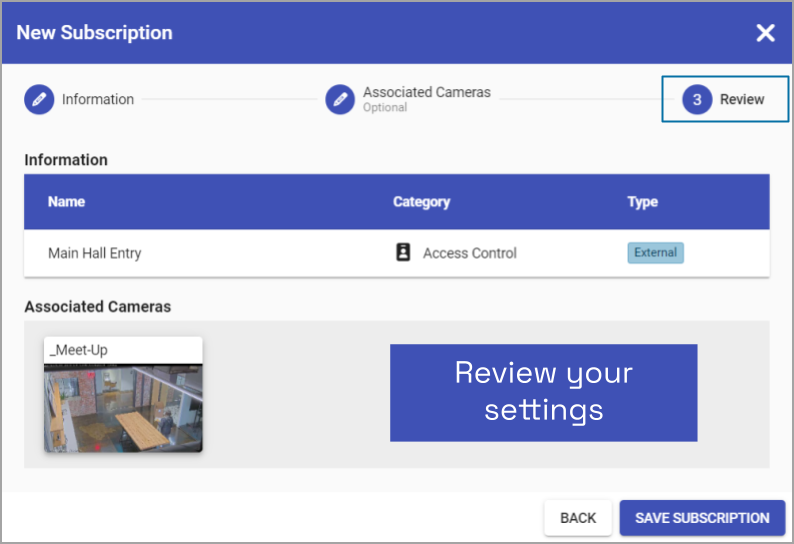Click the Access Control category text

[x=469, y=253]
